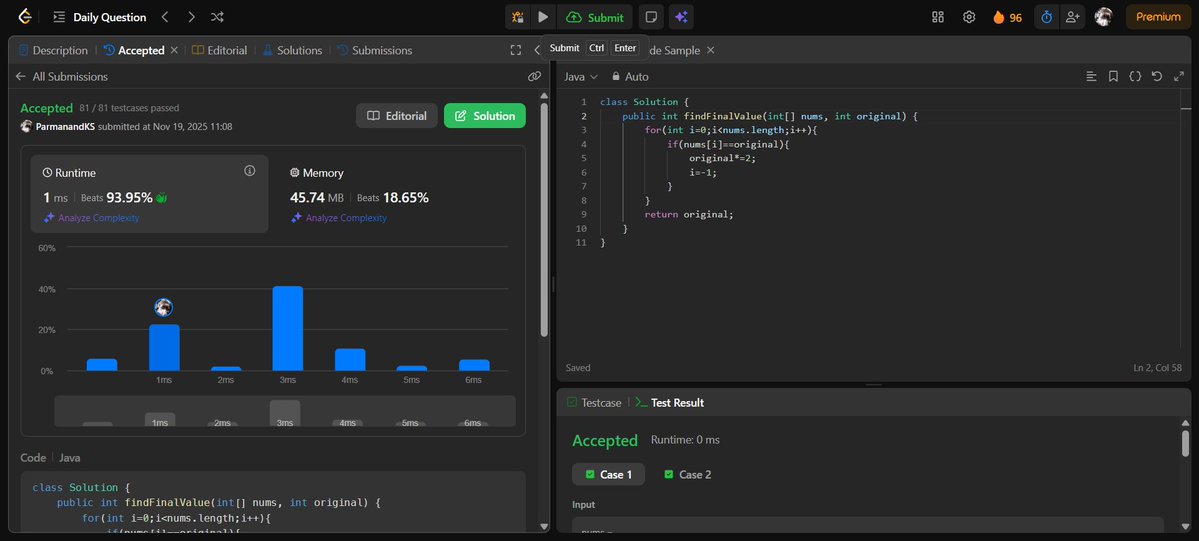Analyze Complexity under Memory

(x=338, y=218)
